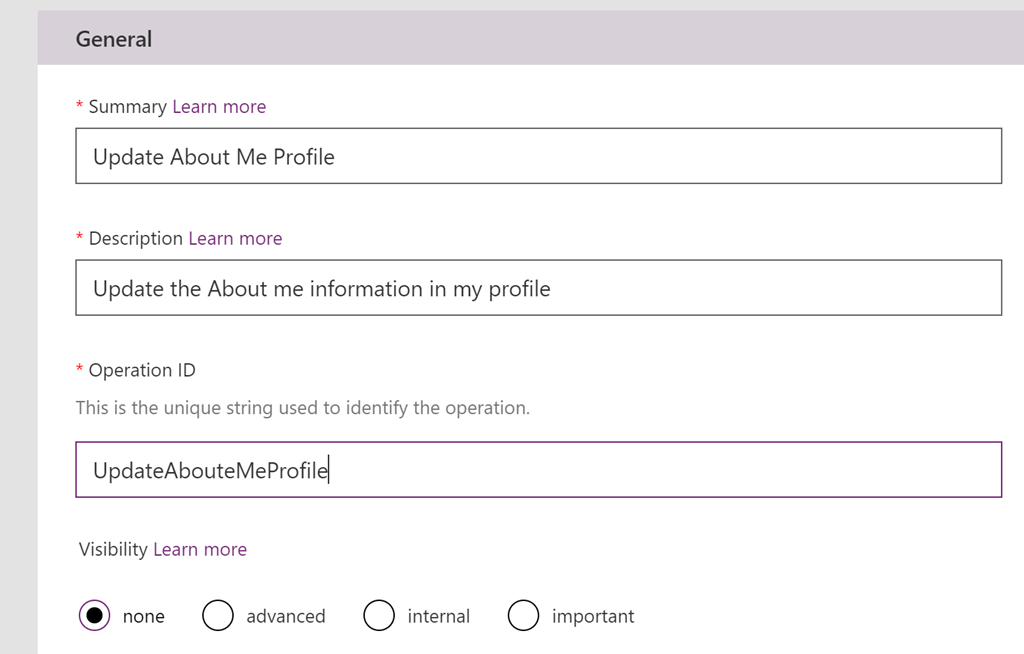Click the "advanced" option text label
Viewport: 1024px width, 654px height.
click(x=286, y=616)
